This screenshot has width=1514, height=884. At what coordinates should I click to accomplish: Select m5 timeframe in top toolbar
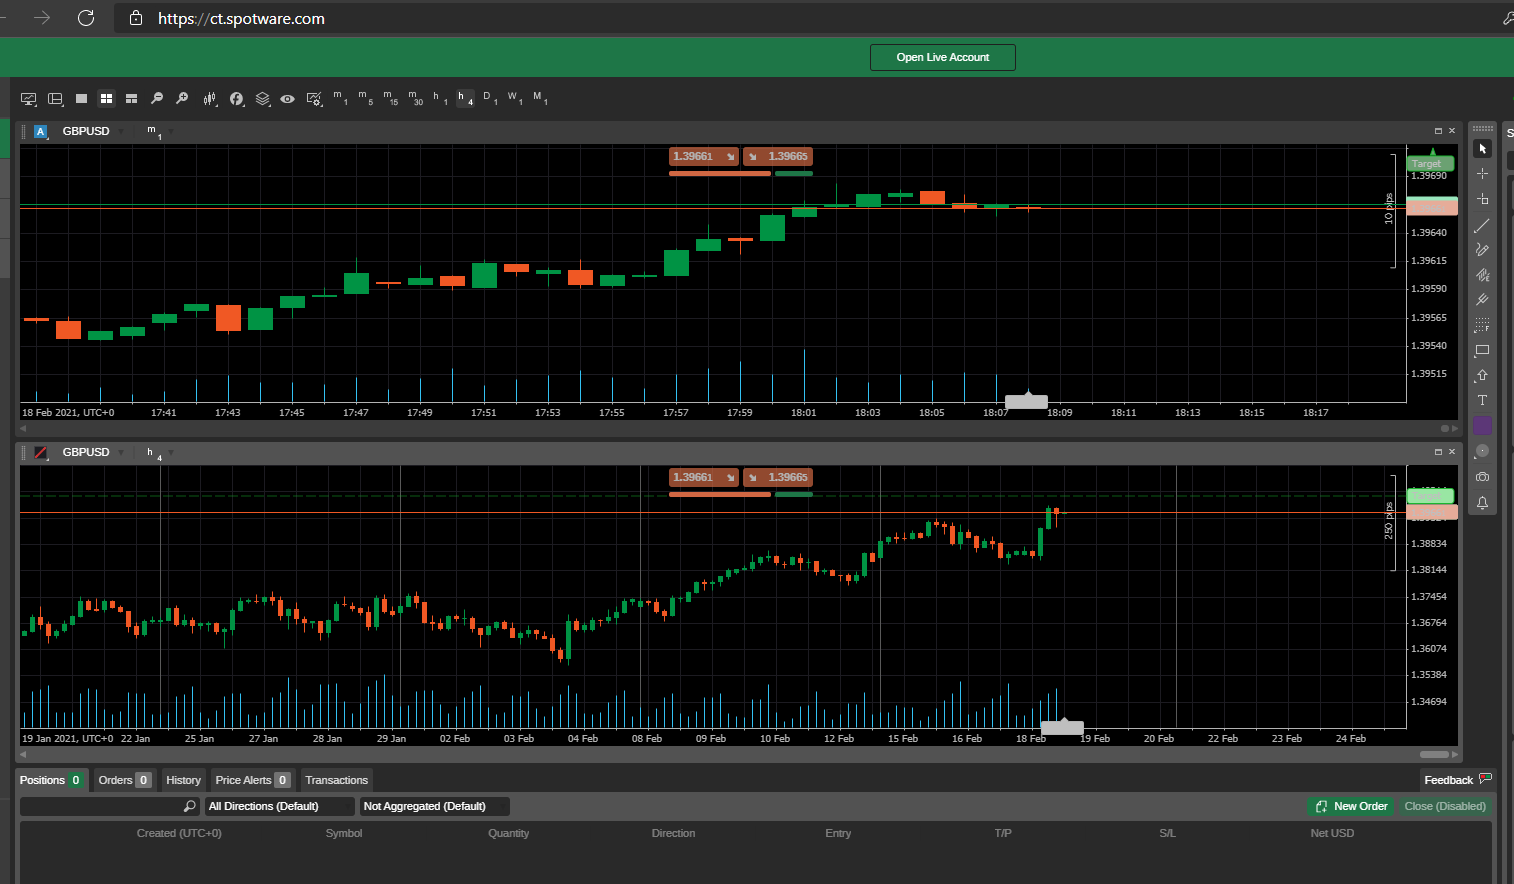(366, 98)
